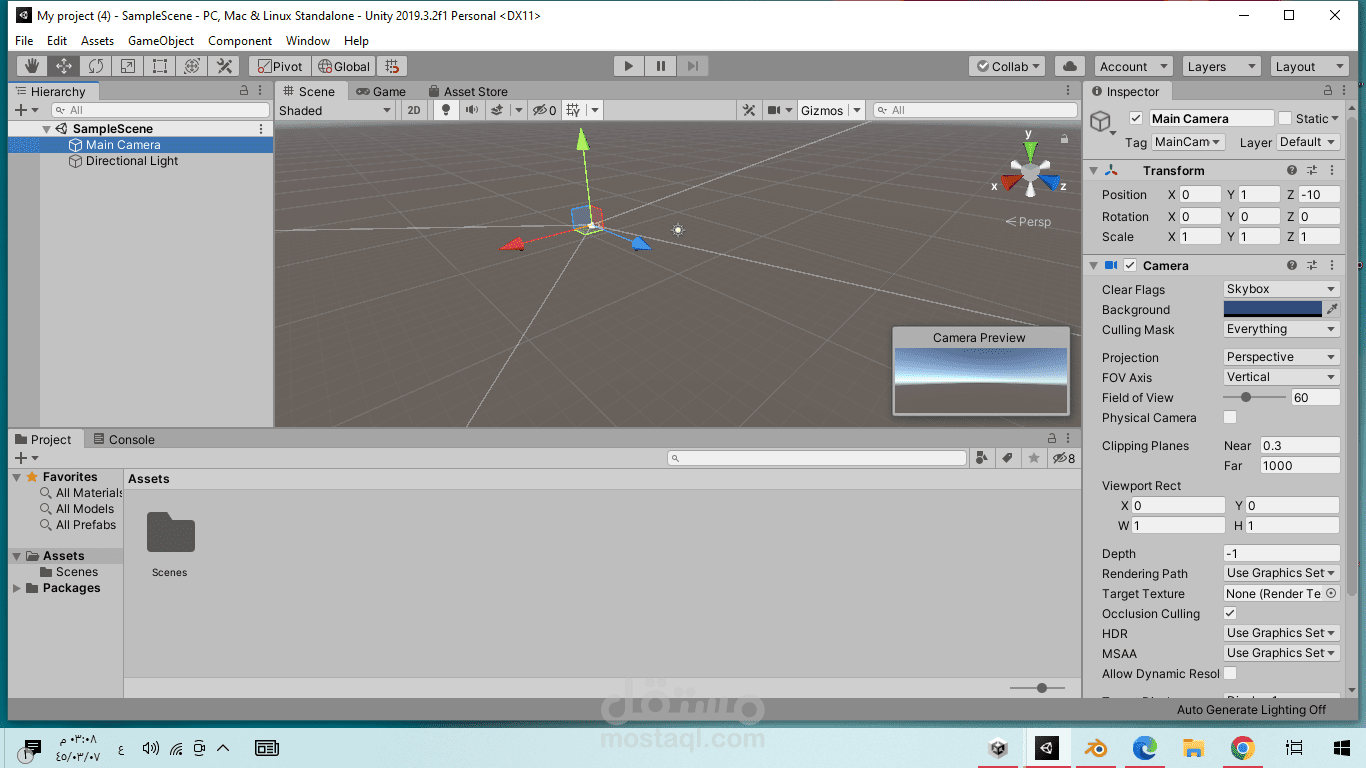Screen dimensions: 1366x768
Task: Collapse the SampleScene hierarchy
Action: coord(47,129)
